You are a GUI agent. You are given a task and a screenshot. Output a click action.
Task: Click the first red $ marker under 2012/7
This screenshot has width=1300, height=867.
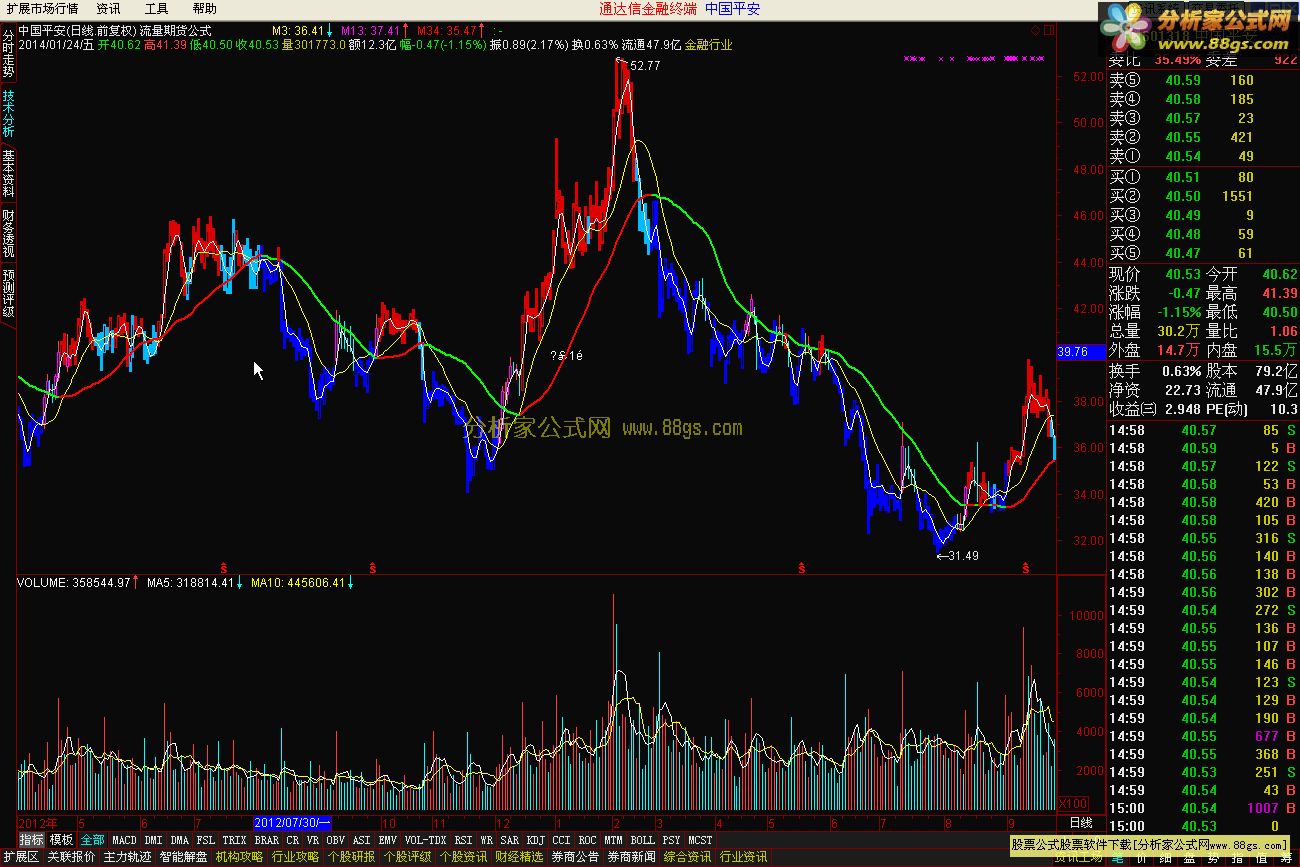point(224,567)
